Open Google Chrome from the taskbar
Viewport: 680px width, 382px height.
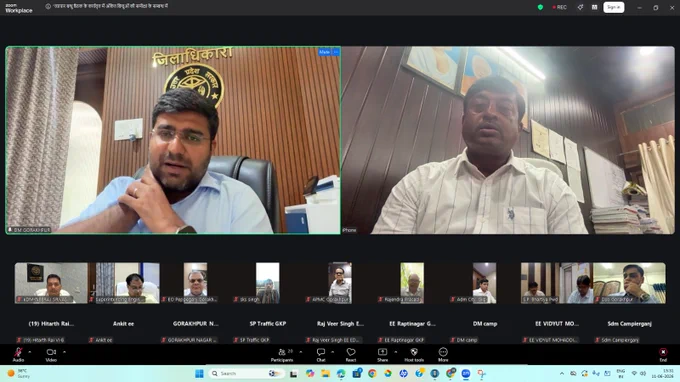pos(372,373)
